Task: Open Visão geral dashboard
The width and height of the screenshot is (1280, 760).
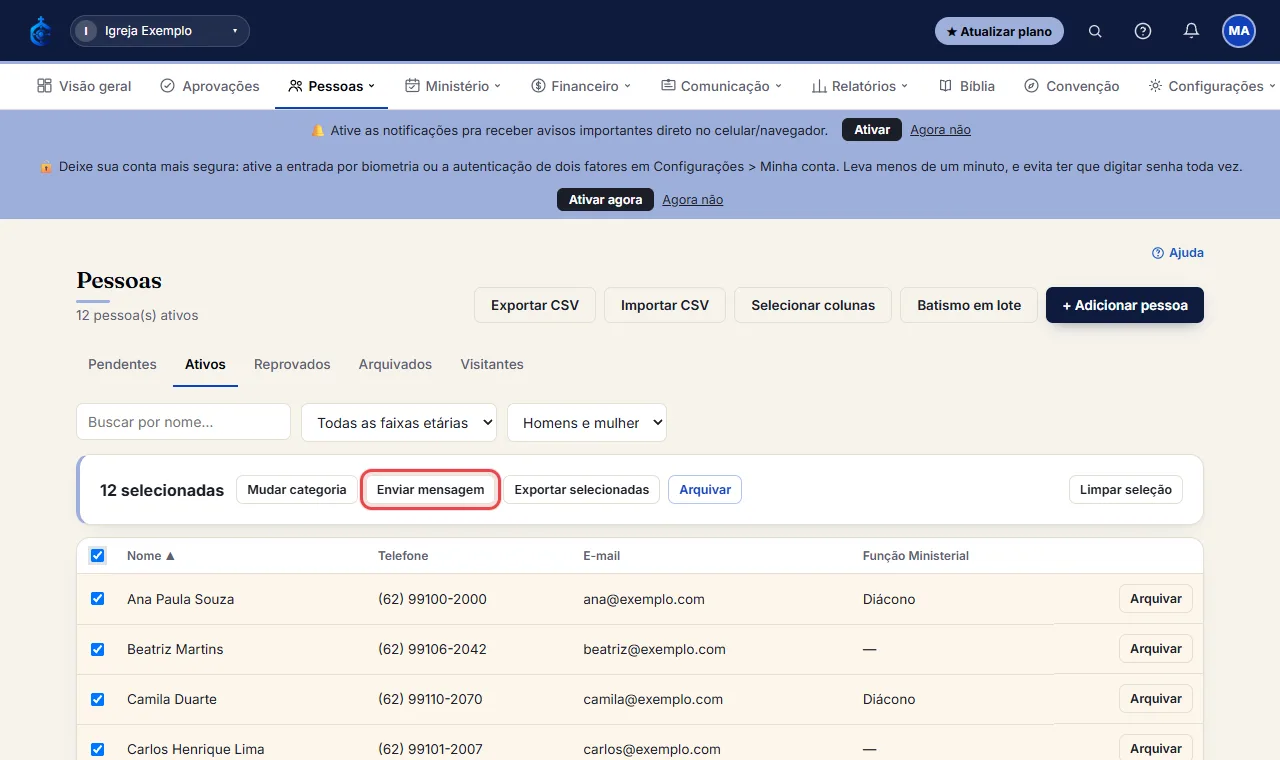Action: point(84,86)
